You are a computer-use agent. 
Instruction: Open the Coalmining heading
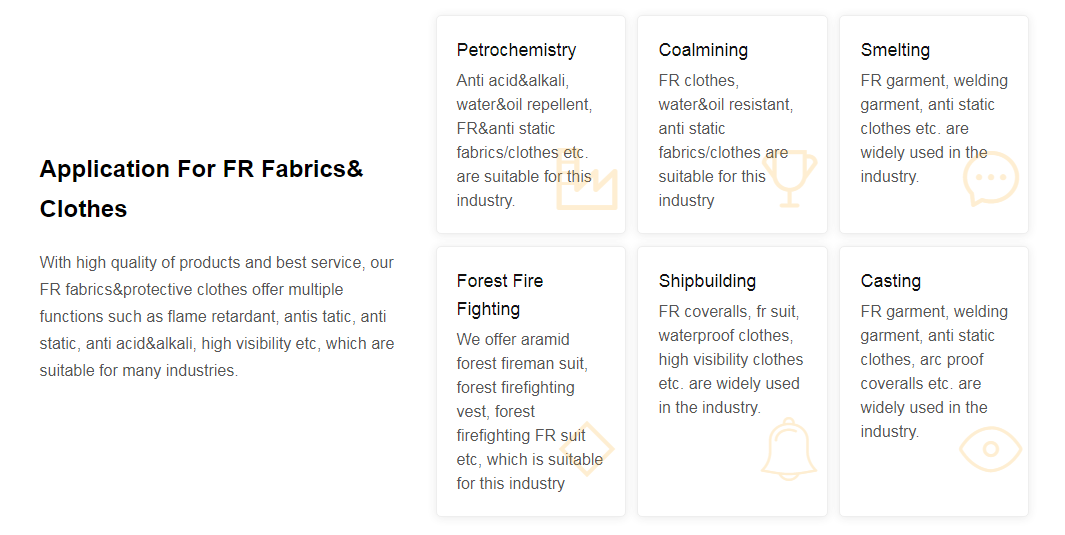point(703,50)
